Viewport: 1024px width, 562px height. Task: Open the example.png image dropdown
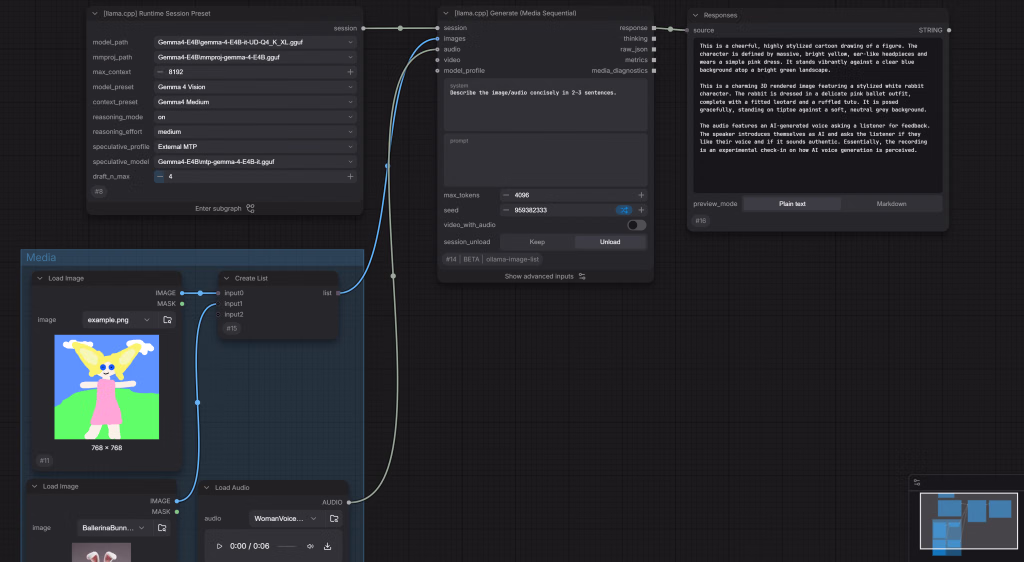[x=119, y=320]
